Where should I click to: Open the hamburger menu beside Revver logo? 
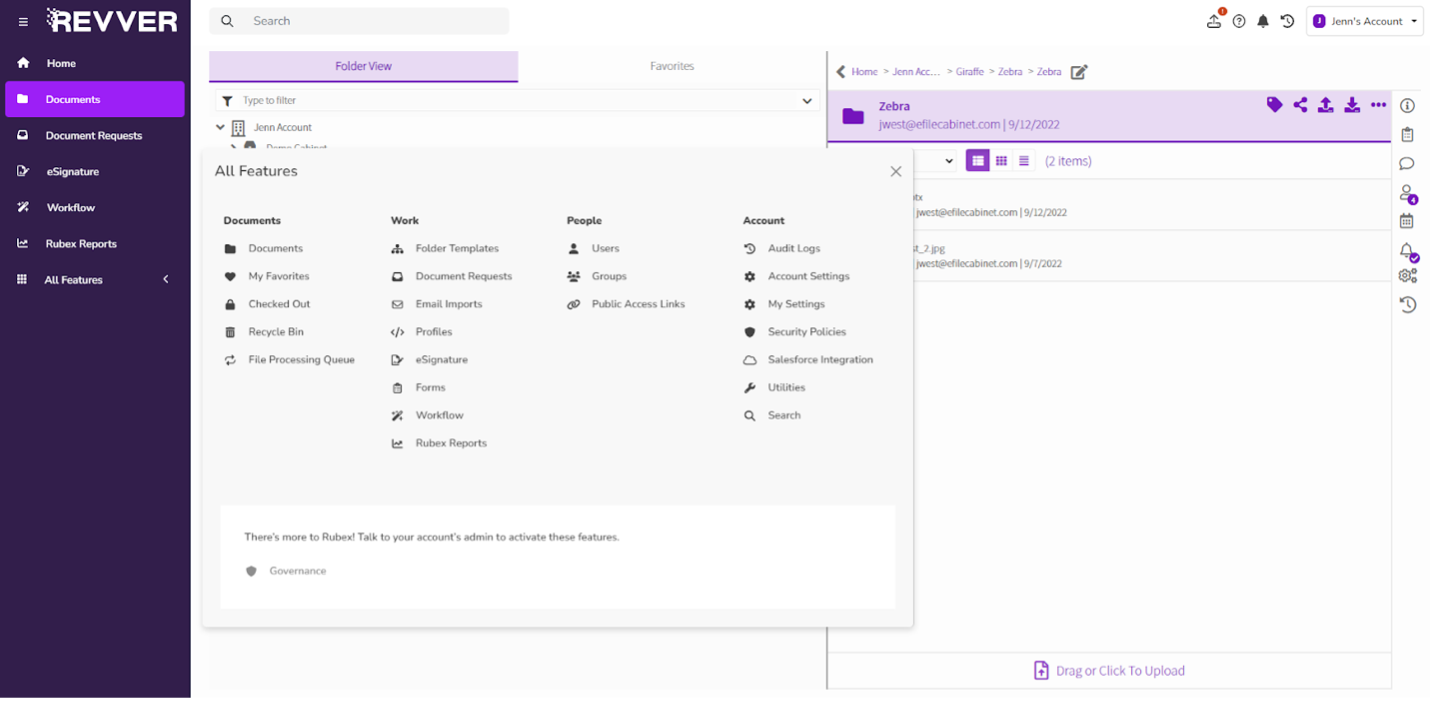[23, 21]
